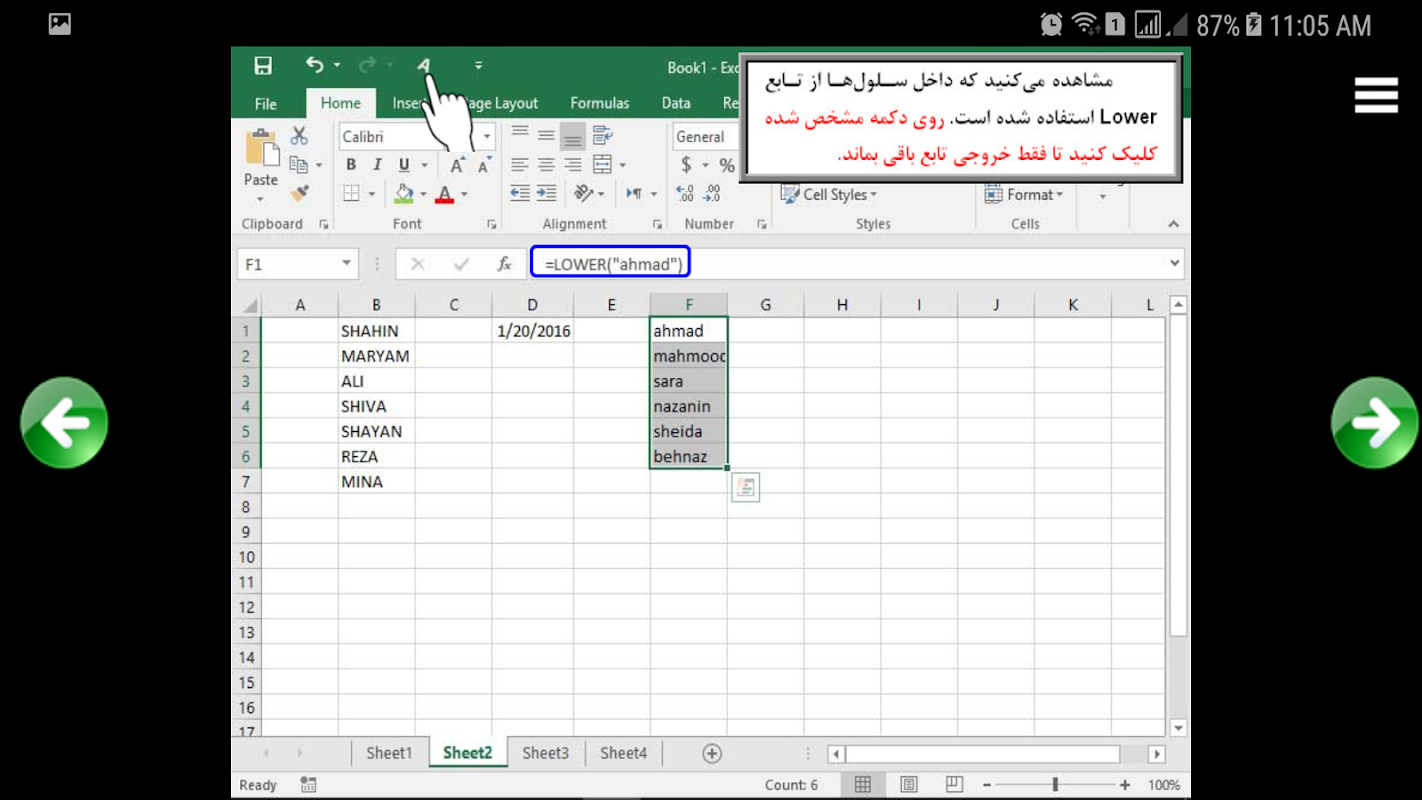The image size is (1422, 800).
Task: Open the Sheet1 tab
Action: click(389, 753)
